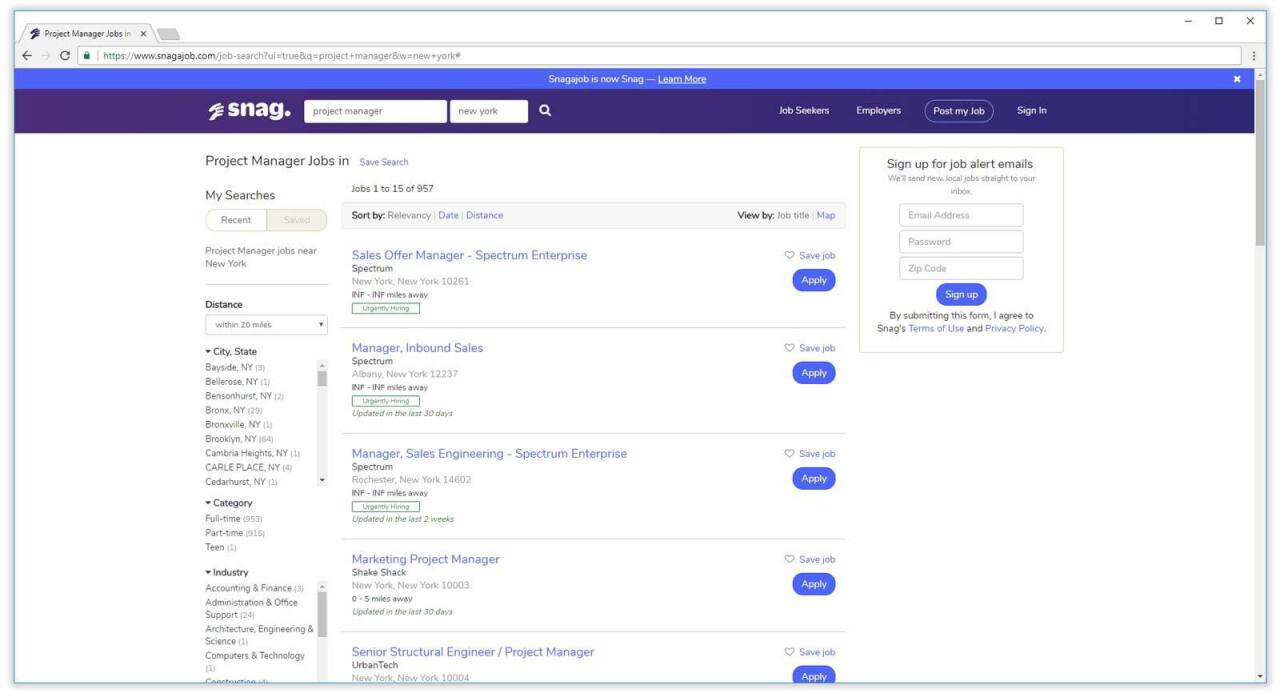Open the Chrome three-dot menu
Image resolution: width=1280 pixels, height=693 pixels.
pyautogui.click(x=1254, y=56)
